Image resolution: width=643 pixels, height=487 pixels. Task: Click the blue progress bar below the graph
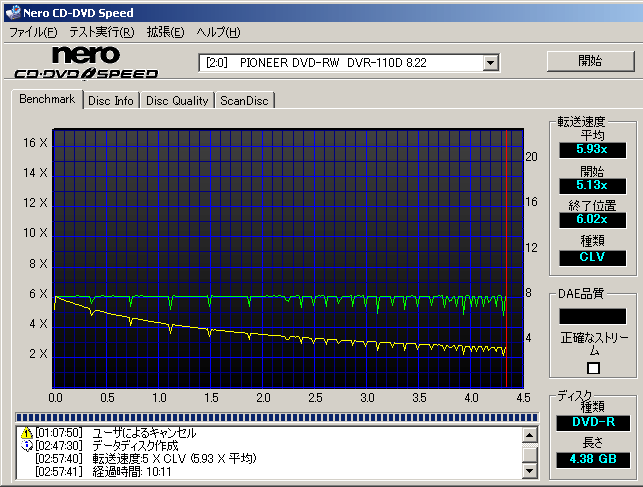[277, 417]
